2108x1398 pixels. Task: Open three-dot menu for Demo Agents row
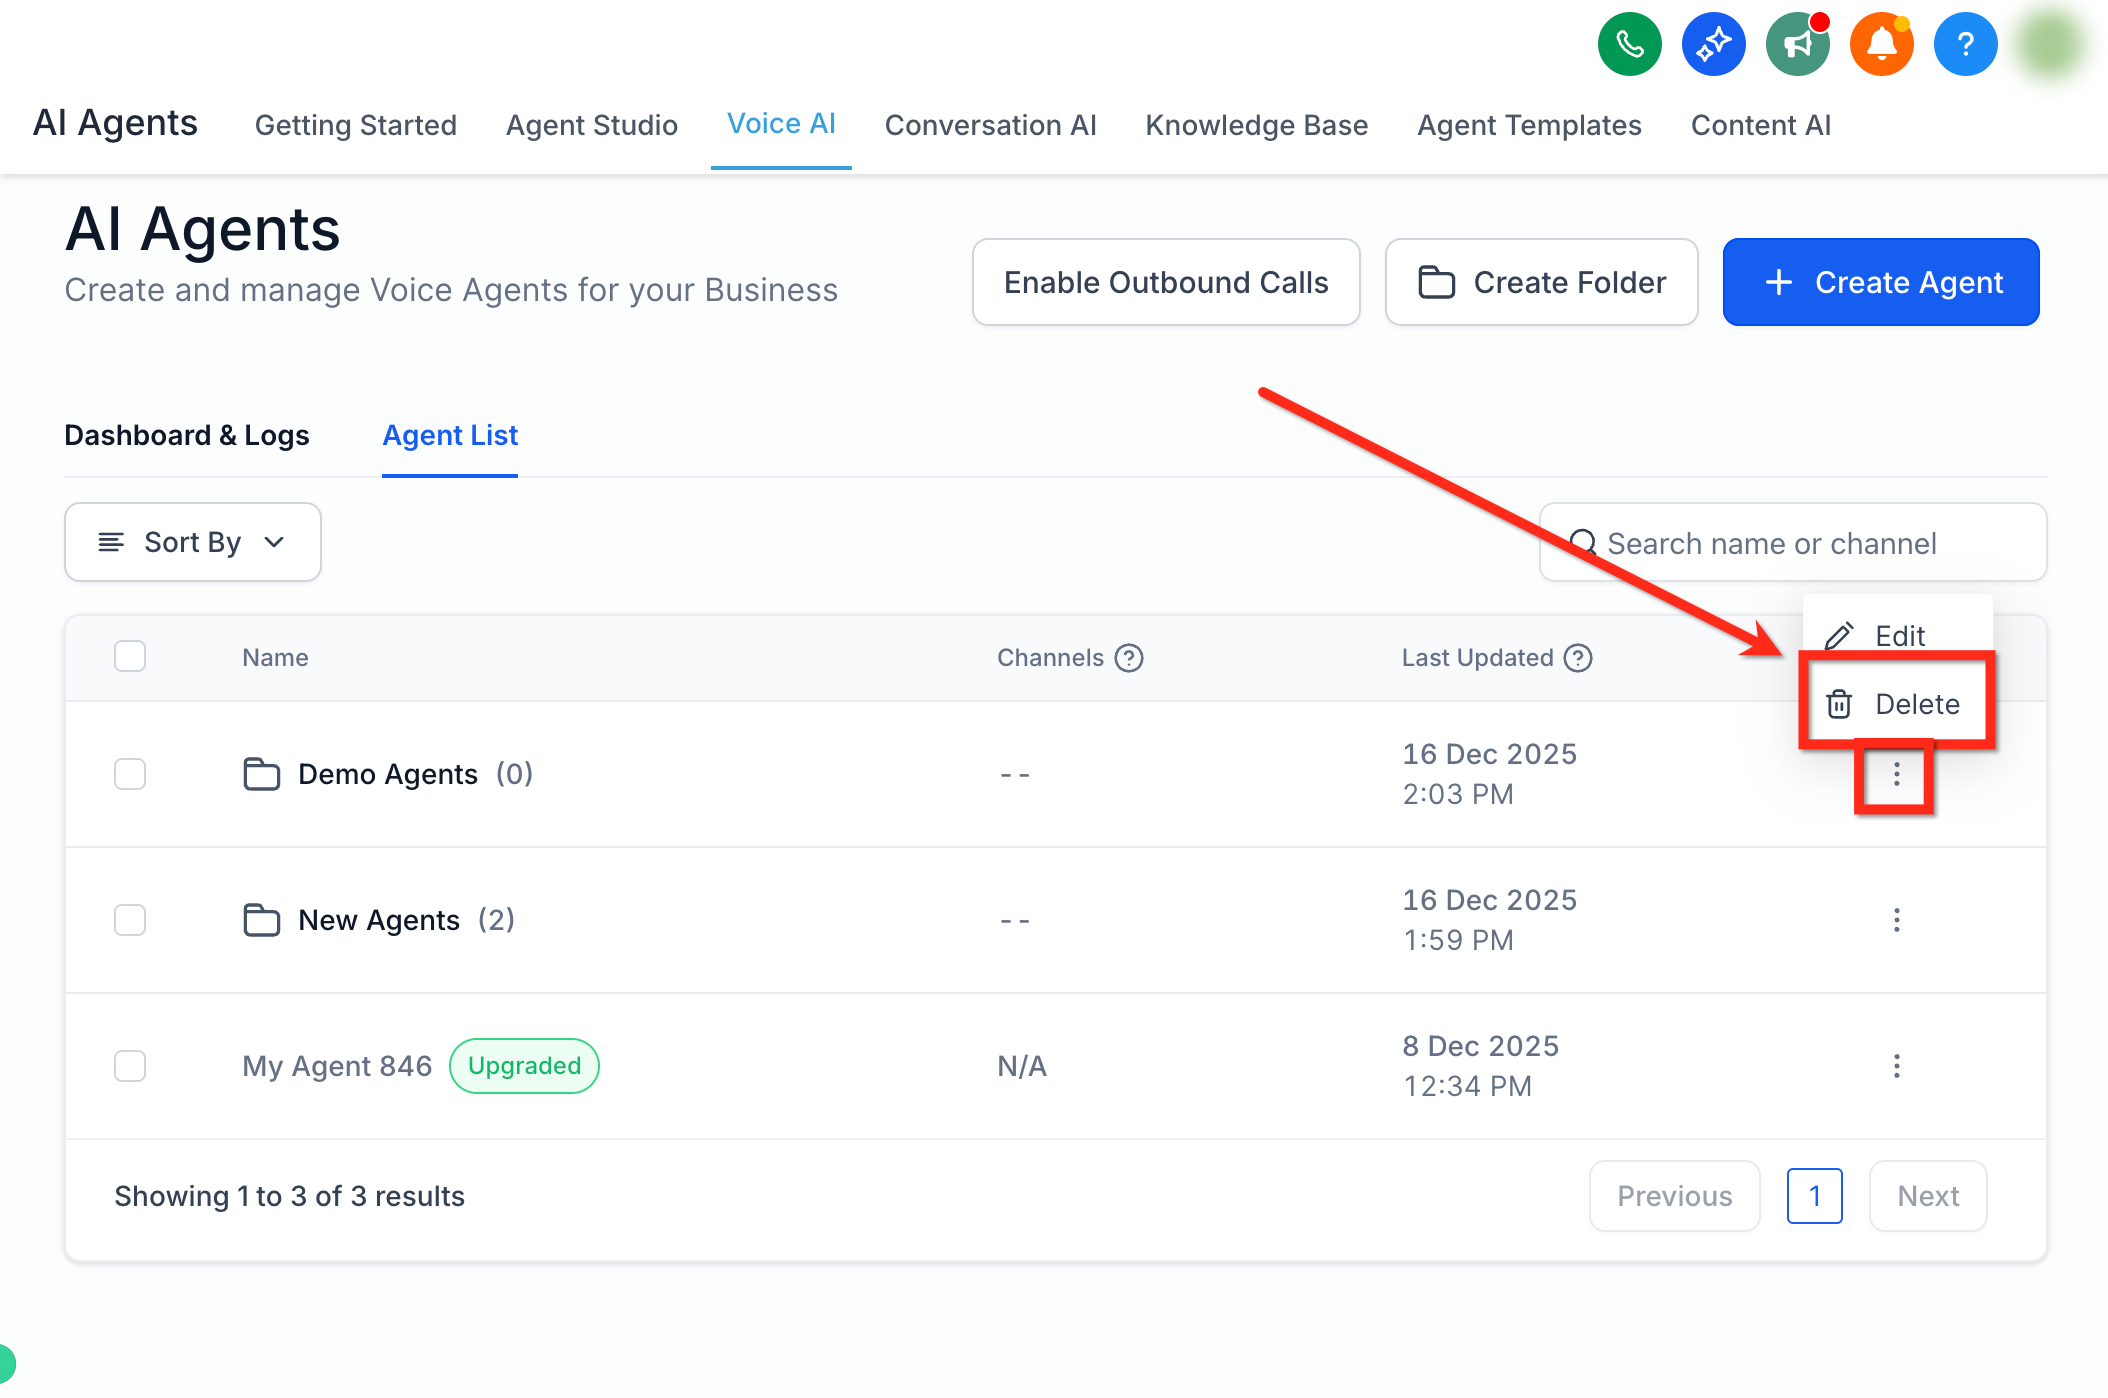pos(1896,774)
